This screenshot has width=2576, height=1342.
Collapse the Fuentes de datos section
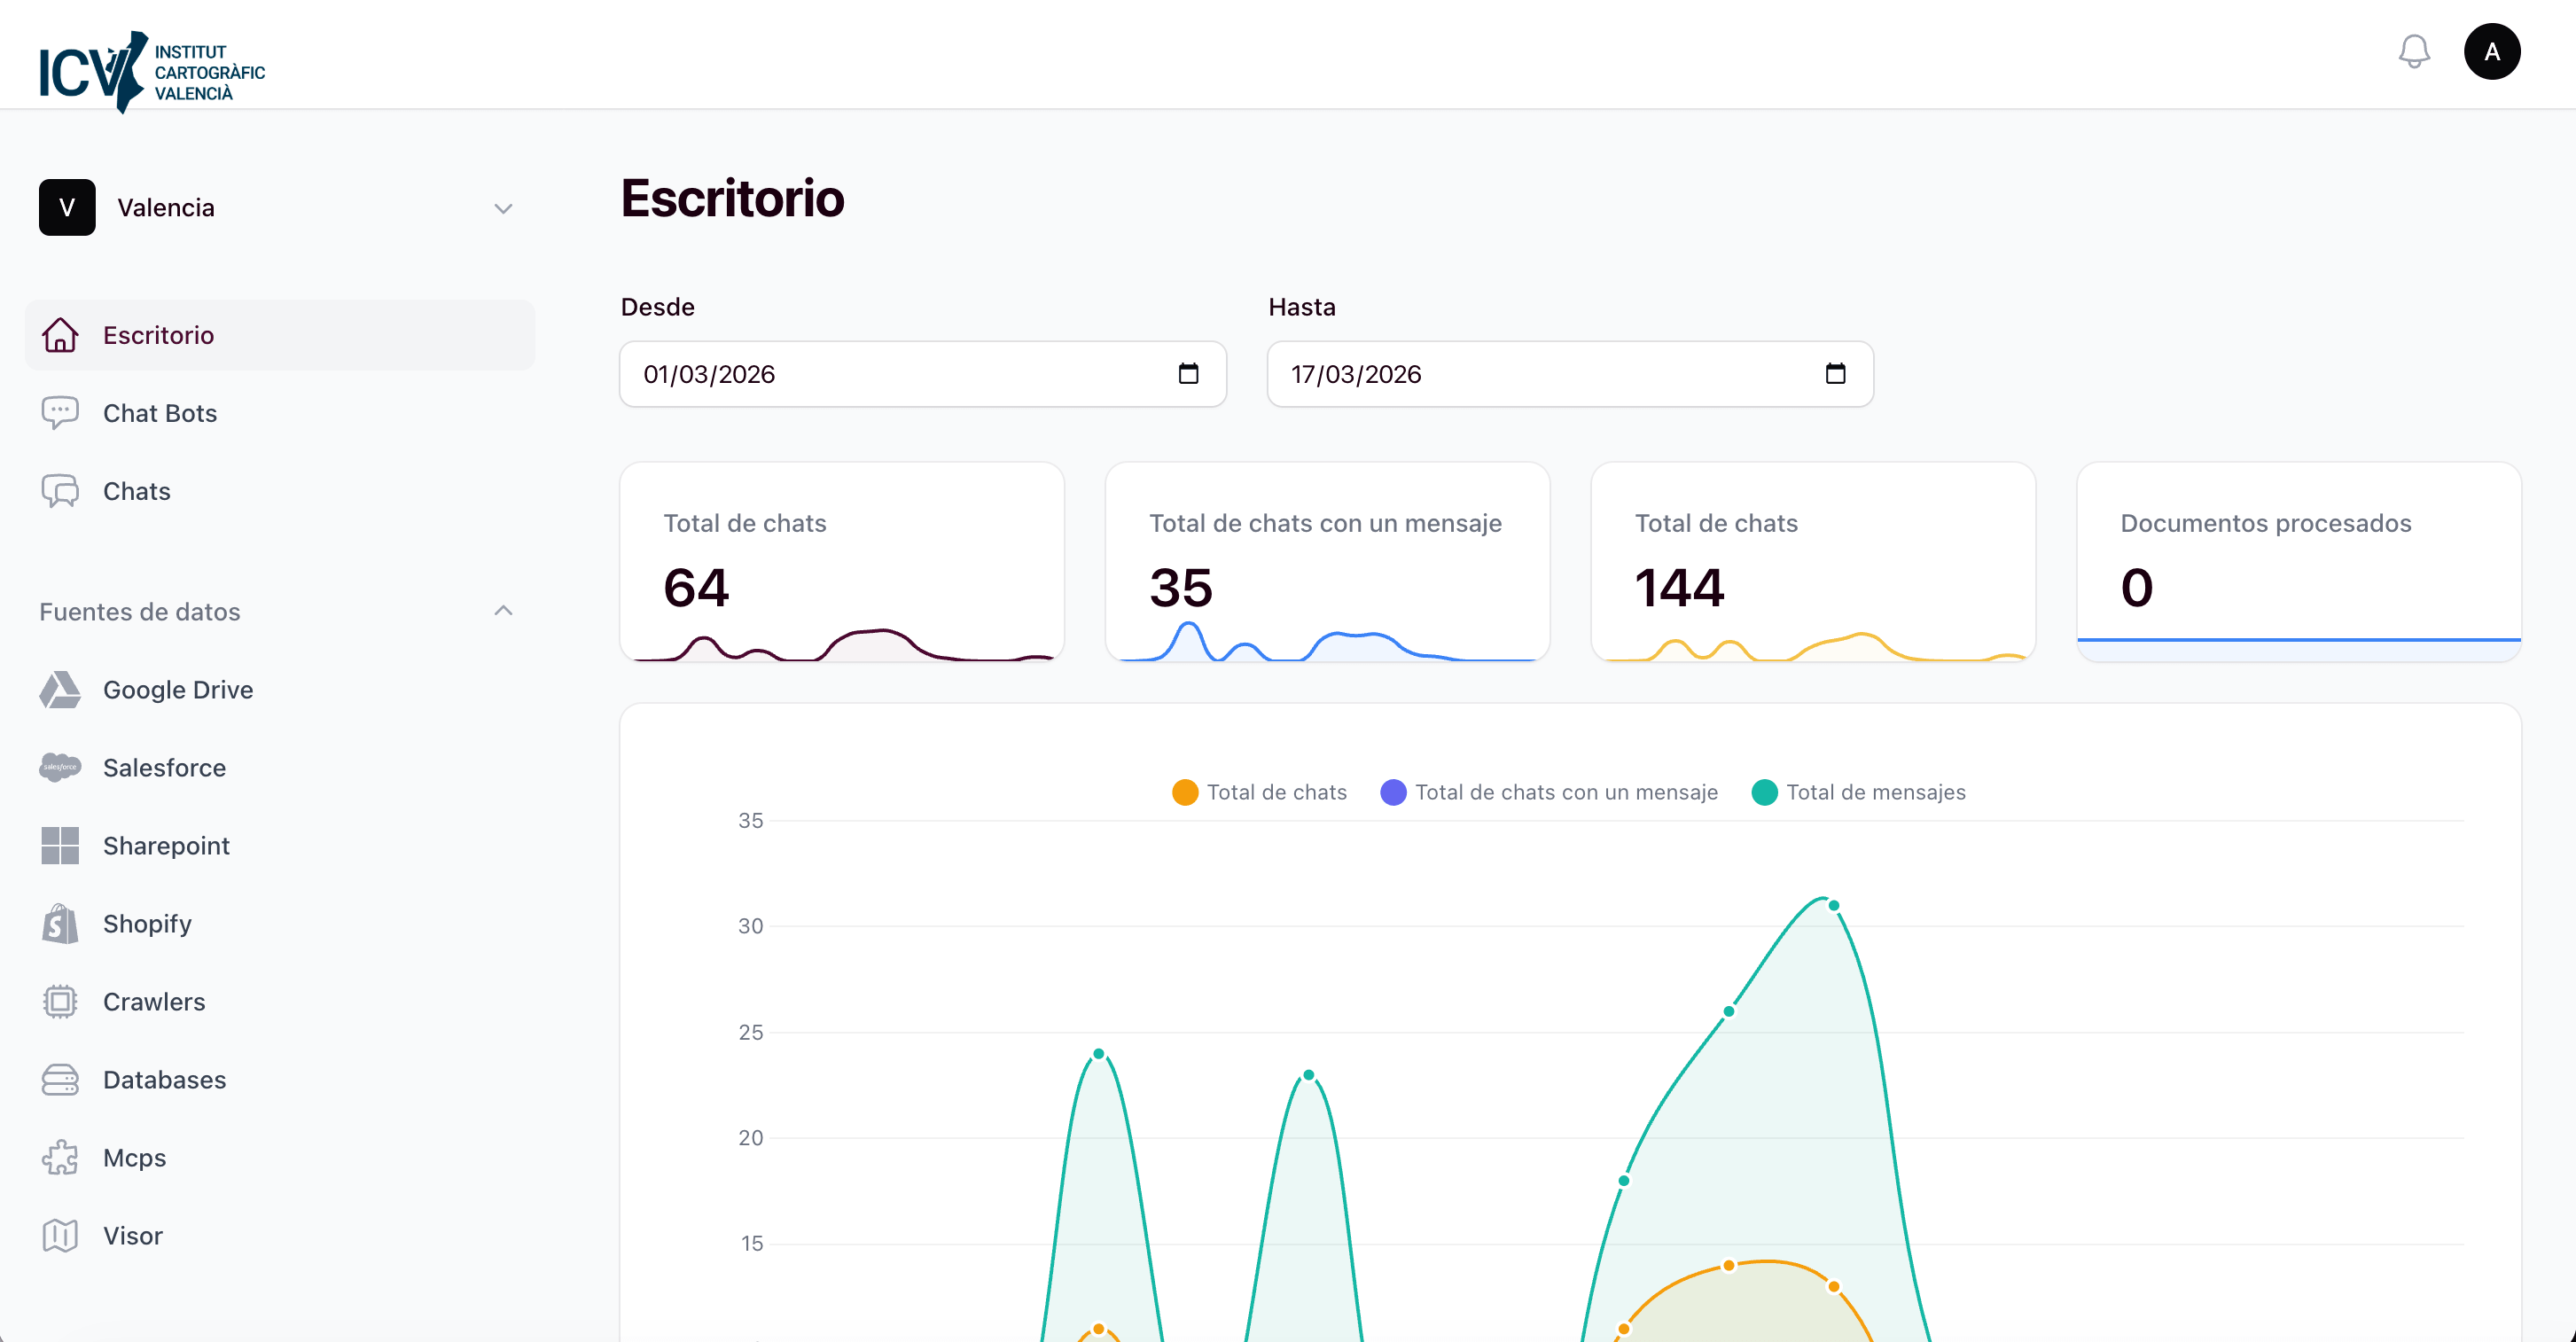point(504,611)
